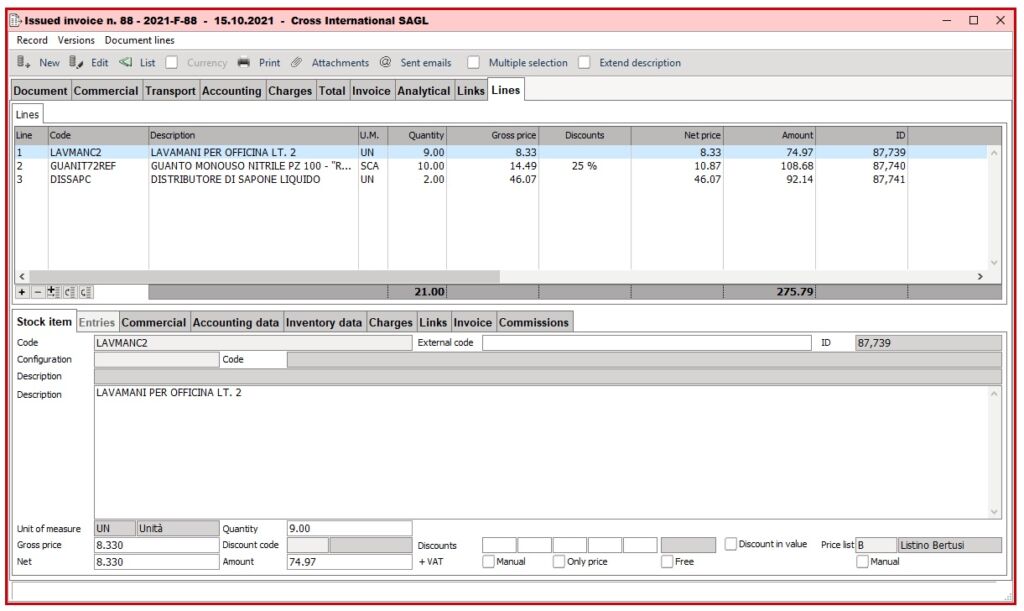Click the Quantity field showing 9.00
1024x611 pixels.
tap(349, 528)
